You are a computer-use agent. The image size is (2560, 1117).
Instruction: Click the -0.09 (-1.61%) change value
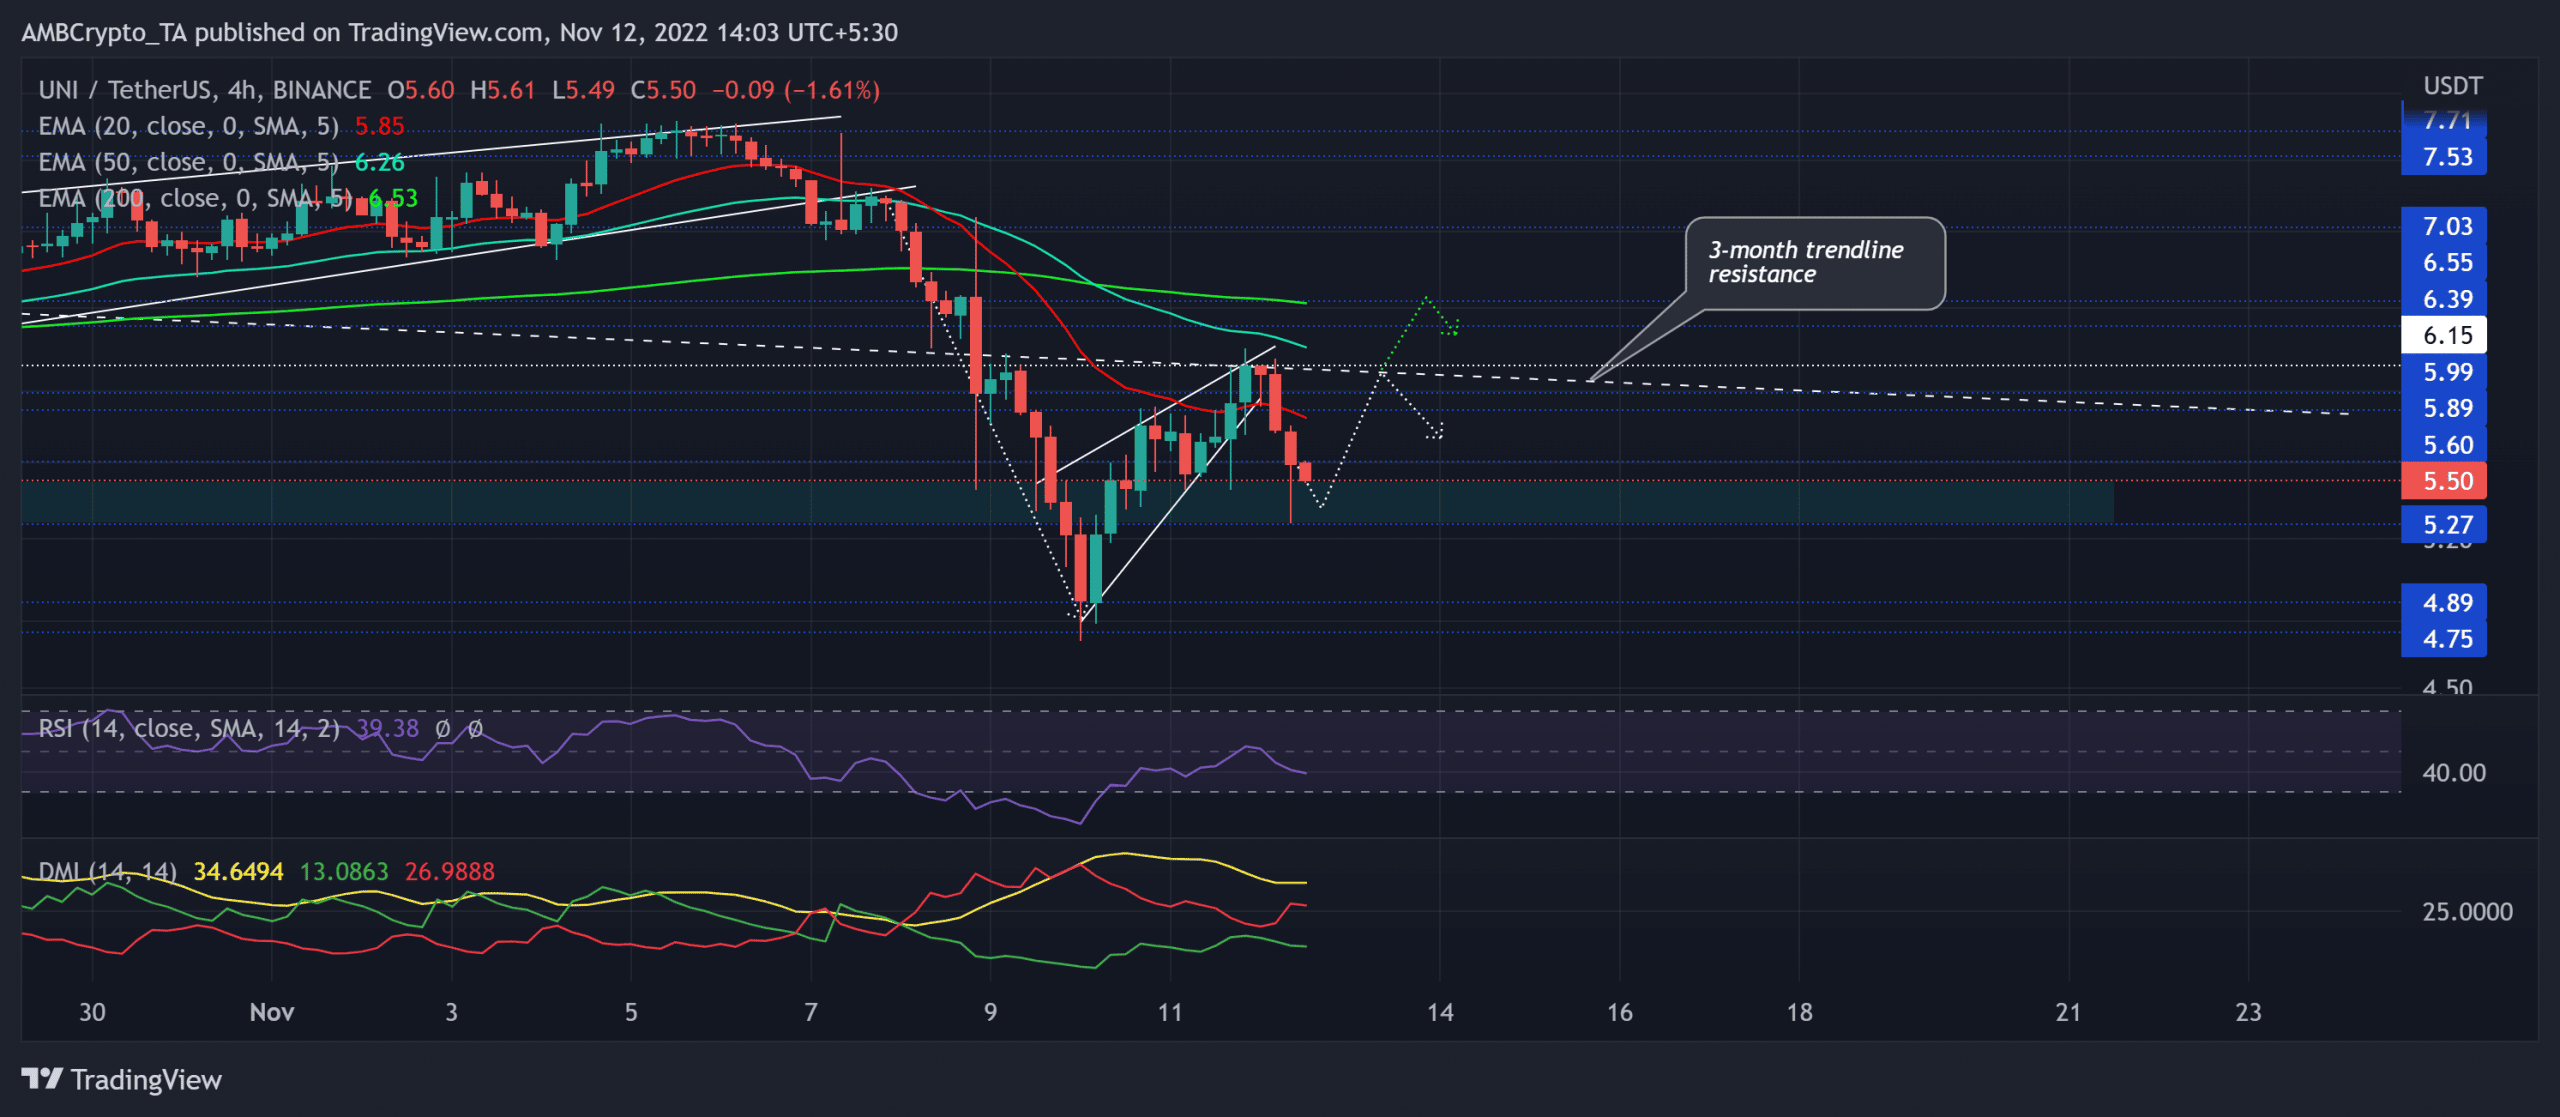click(x=796, y=90)
